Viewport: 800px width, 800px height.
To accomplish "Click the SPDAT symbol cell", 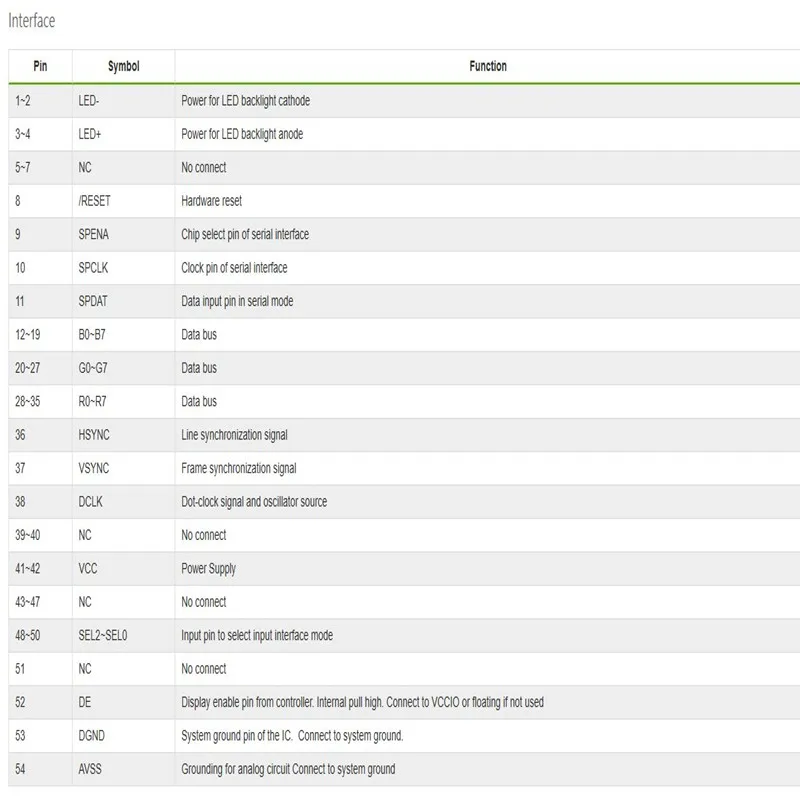I will pos(95,301).
